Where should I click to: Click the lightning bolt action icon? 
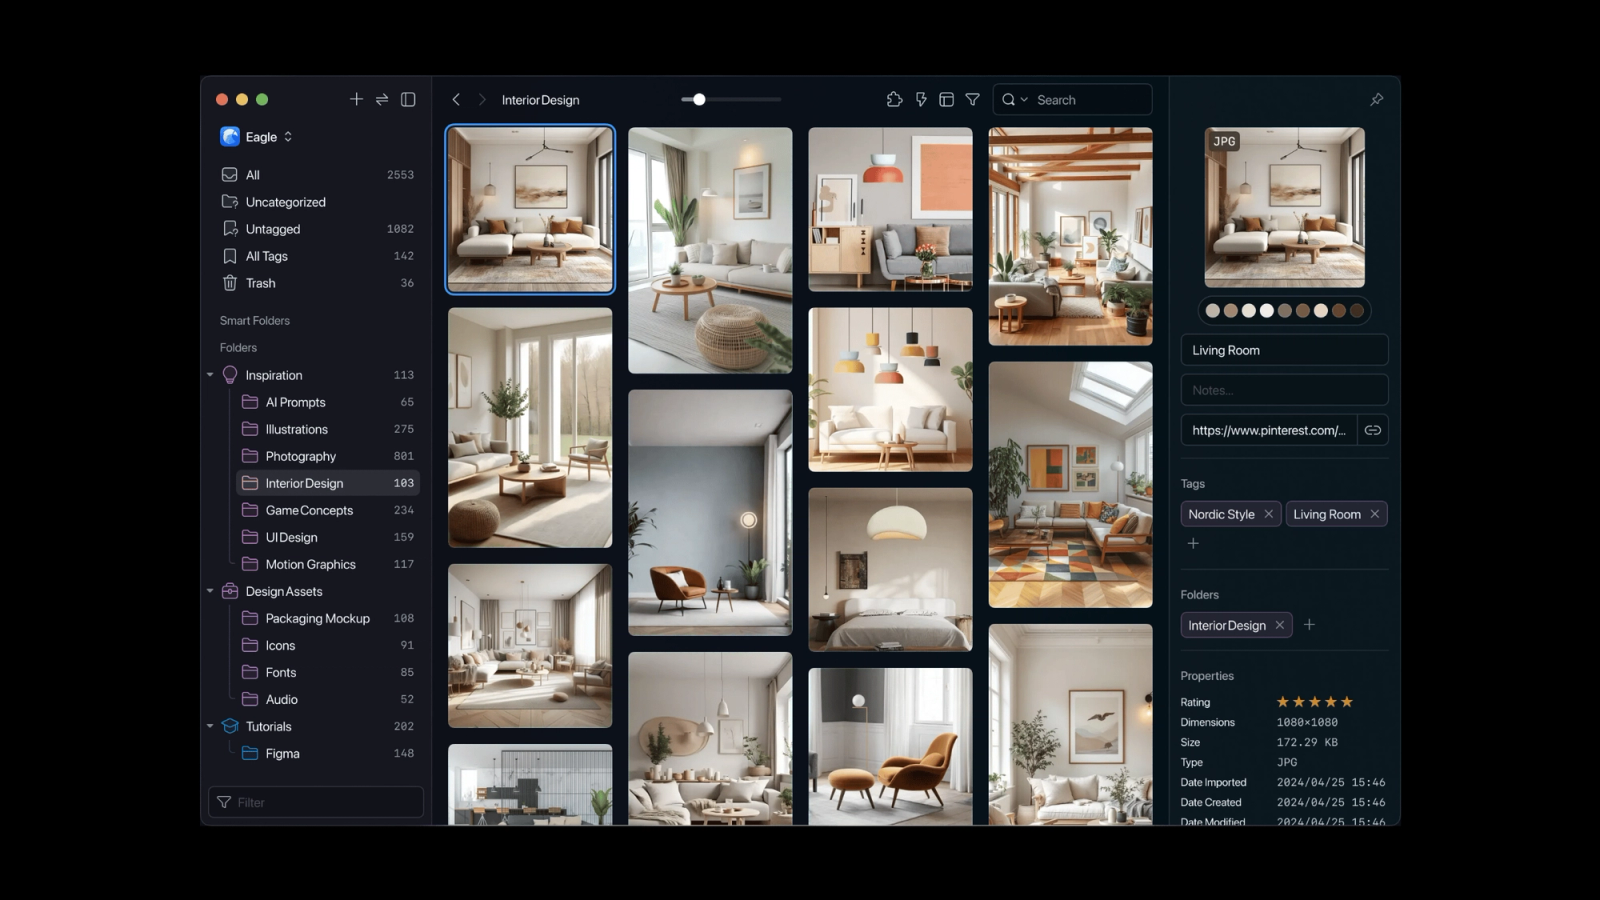click(921, 99)
